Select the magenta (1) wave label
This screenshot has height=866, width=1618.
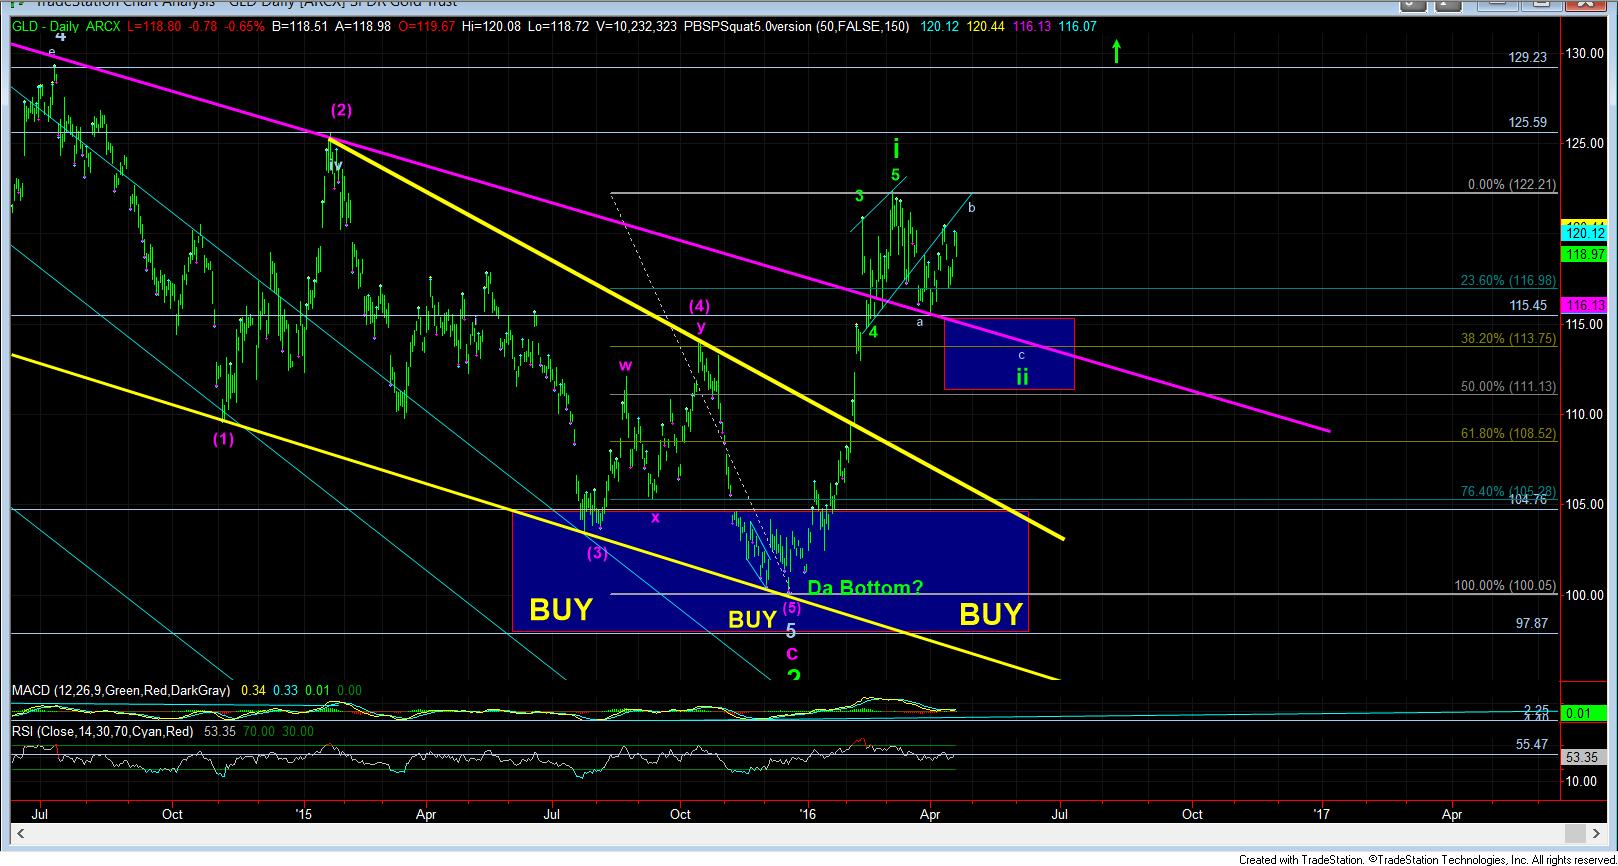[223, 438]
